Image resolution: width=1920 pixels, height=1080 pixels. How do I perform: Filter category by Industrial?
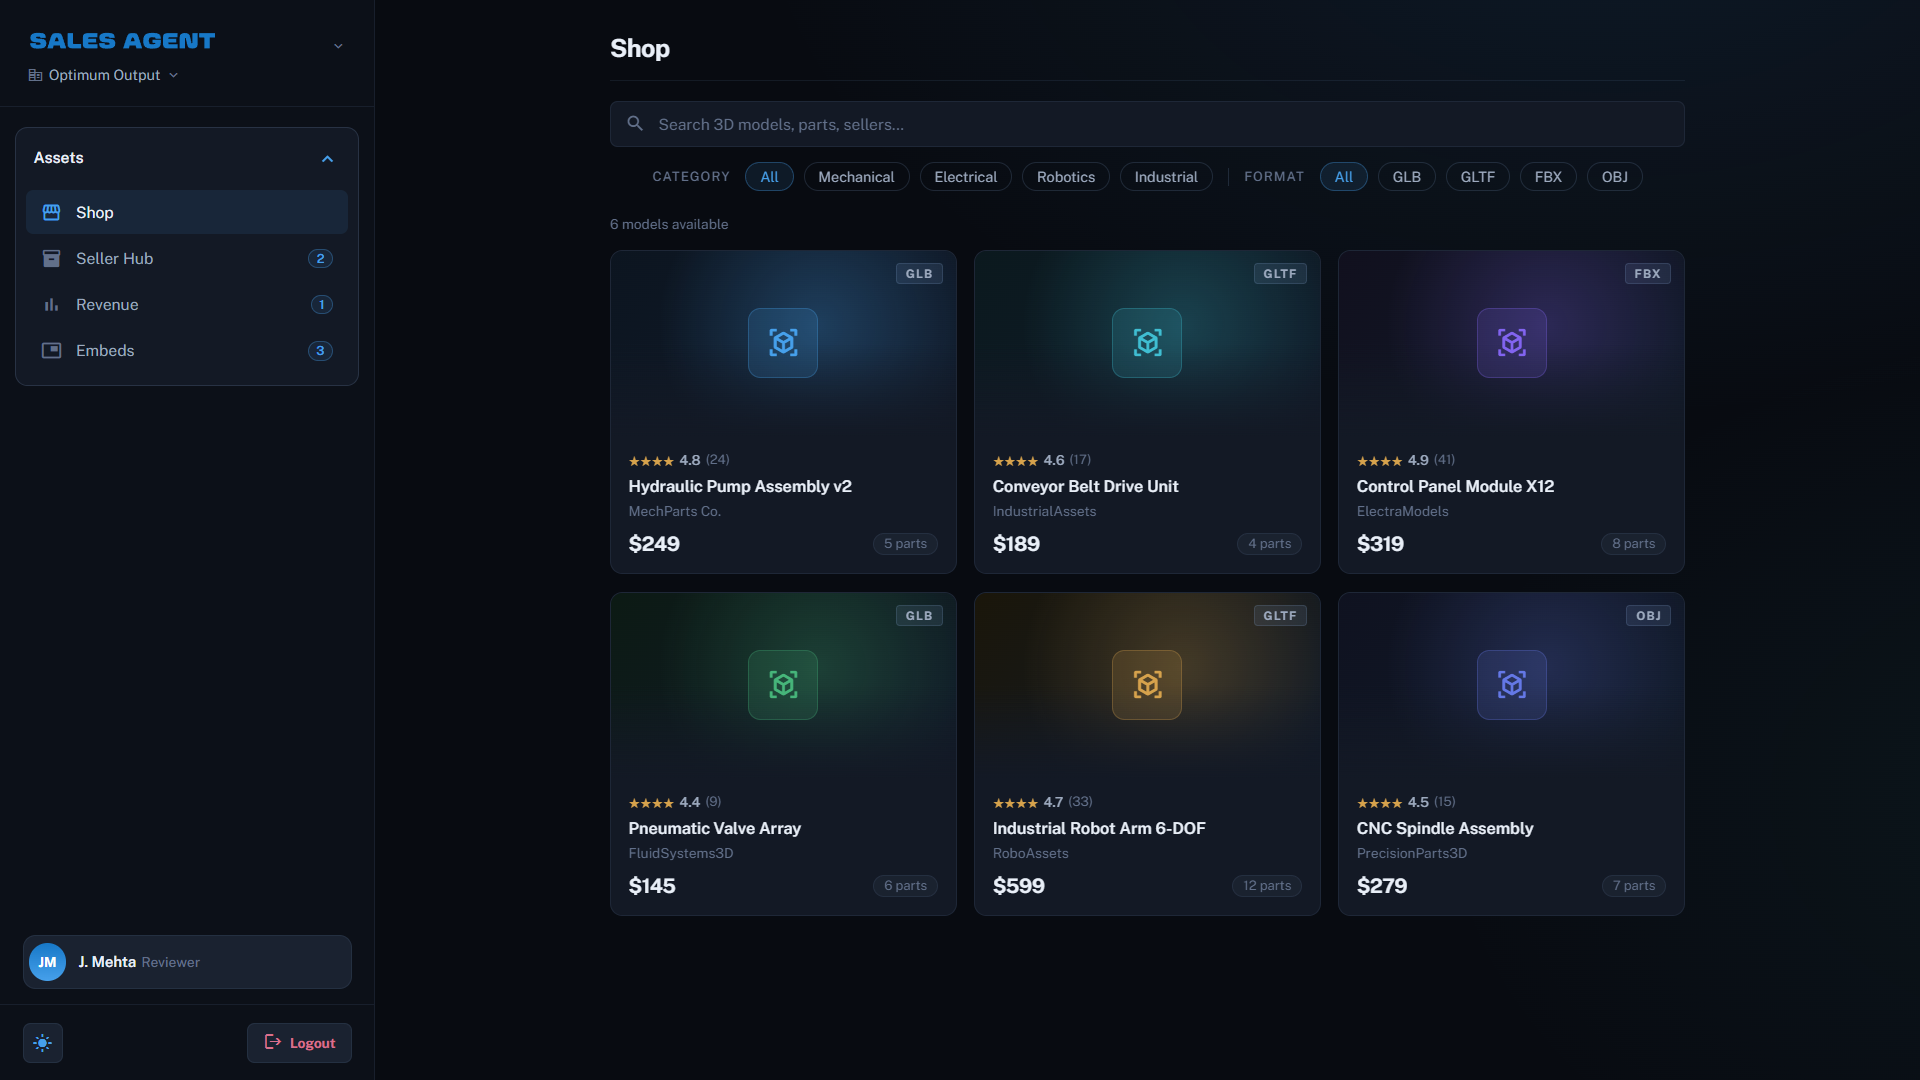point(1166,177)
